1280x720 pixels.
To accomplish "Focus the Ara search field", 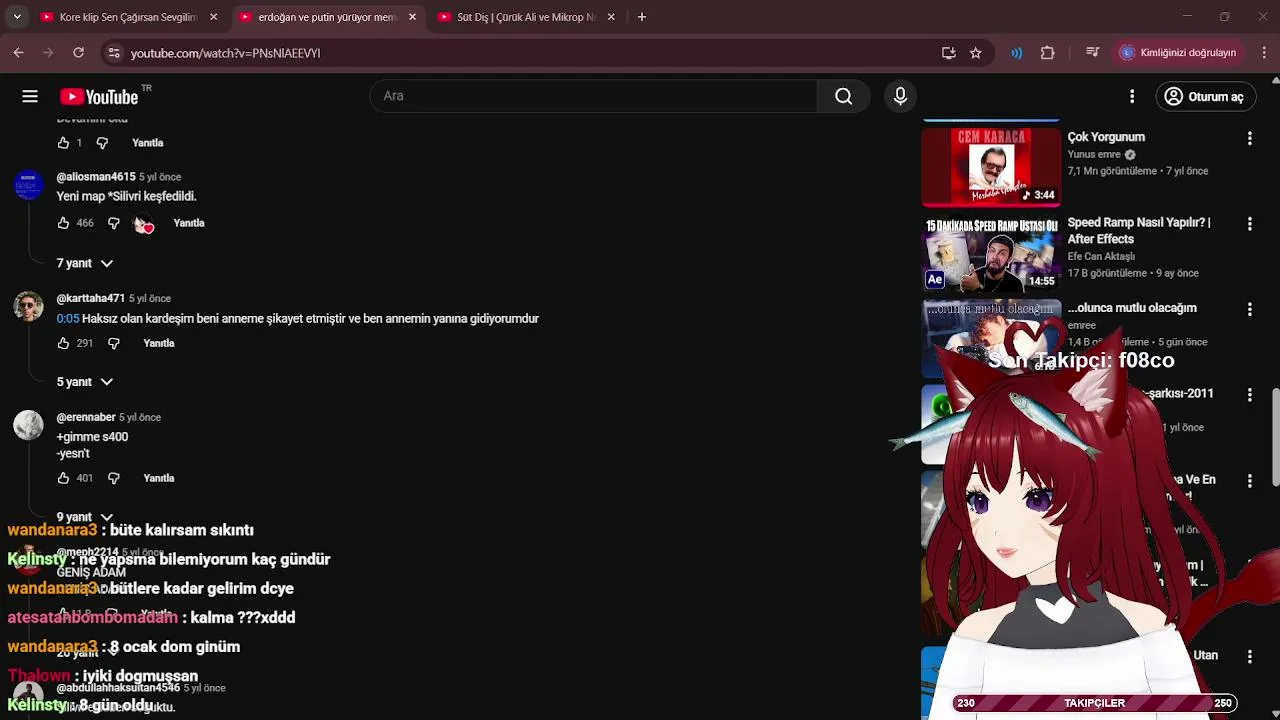I will (x=593, y=96).
